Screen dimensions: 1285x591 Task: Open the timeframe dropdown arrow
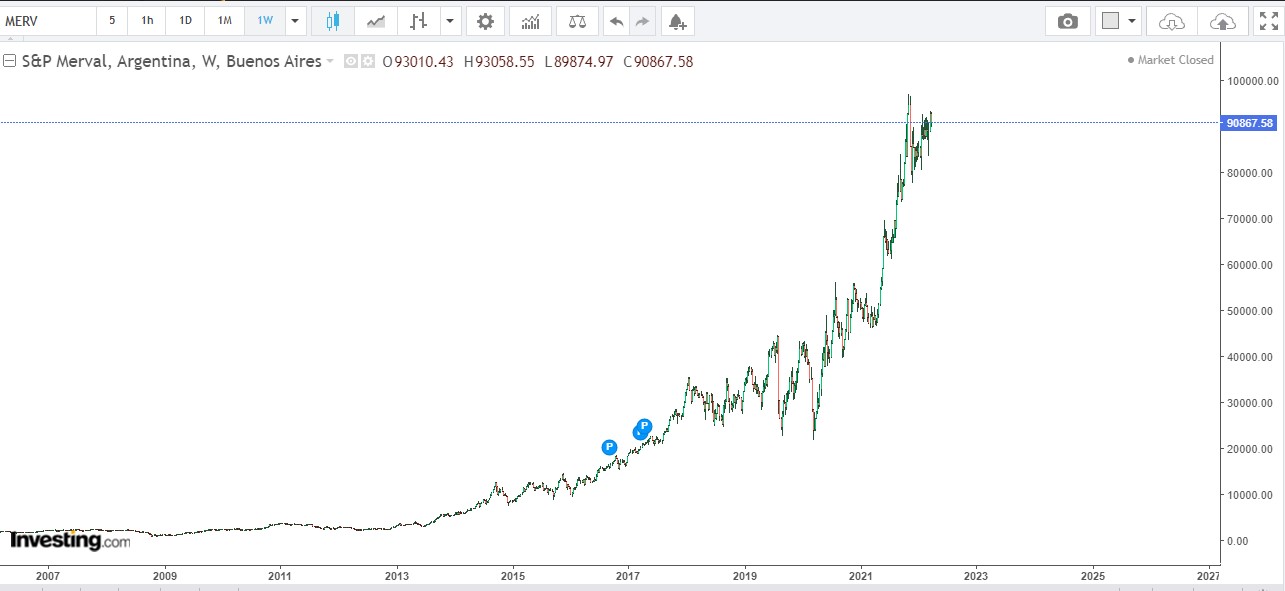pyautogui.click(x=295, y=20)
